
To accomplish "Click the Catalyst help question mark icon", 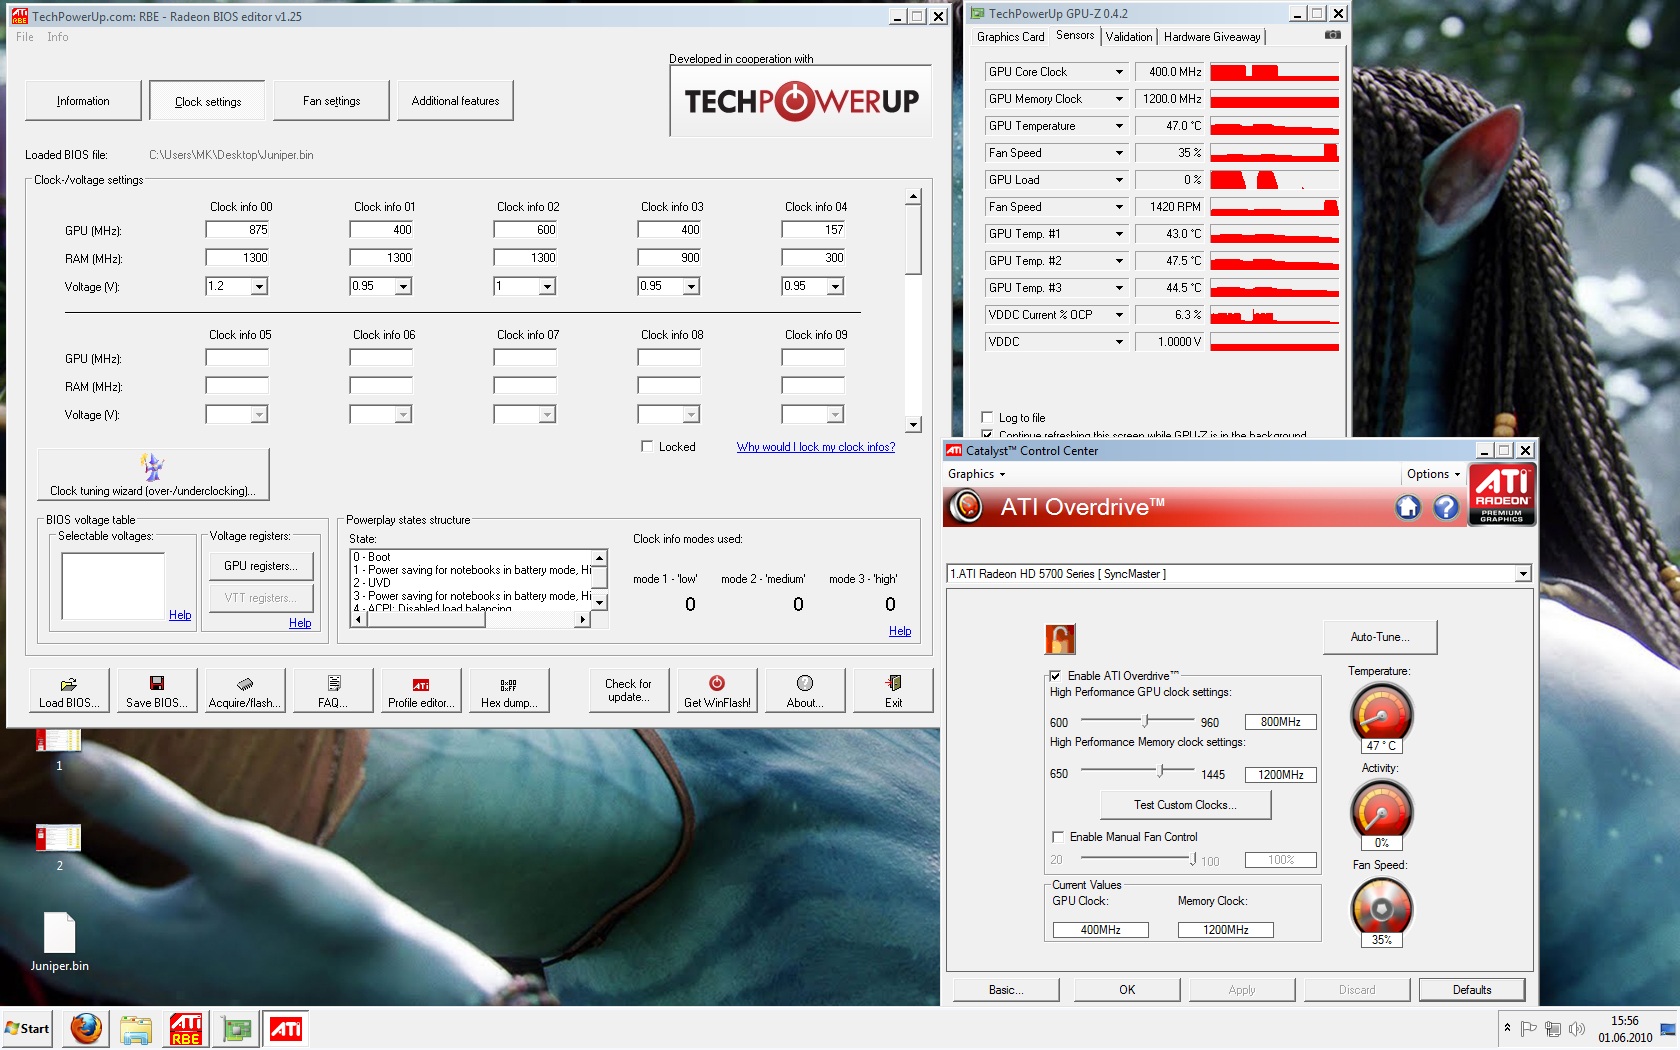I will click(1446, 507).
